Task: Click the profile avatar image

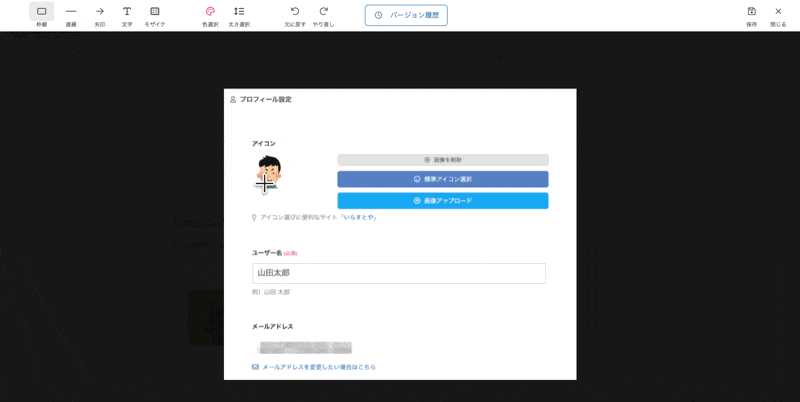Action: [x=268, y=174]
